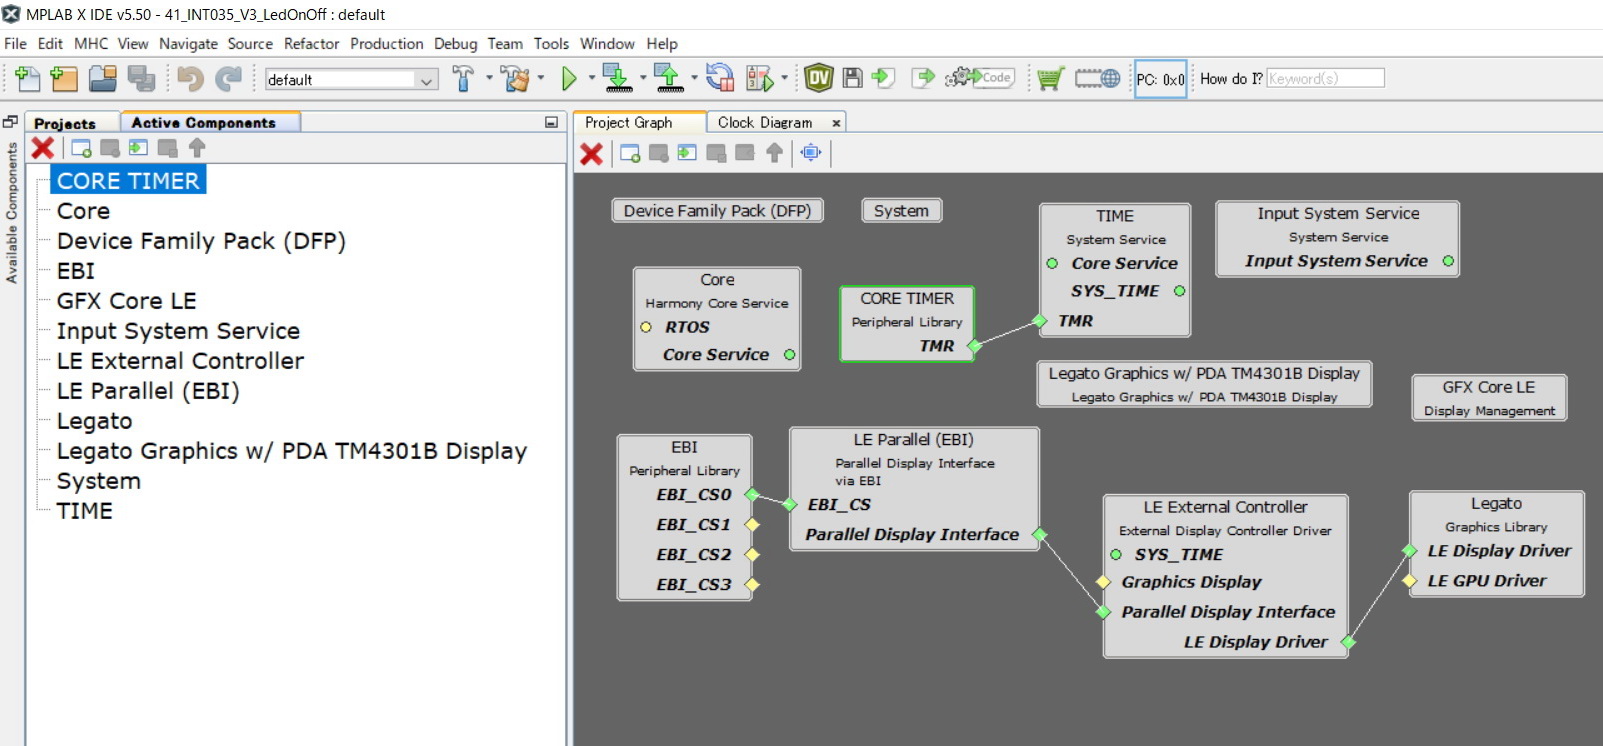The height and width of the screenshot is (746, 1603).
Task: Click the Clean and Build broom icon
Action: click(x=515, y=79)
